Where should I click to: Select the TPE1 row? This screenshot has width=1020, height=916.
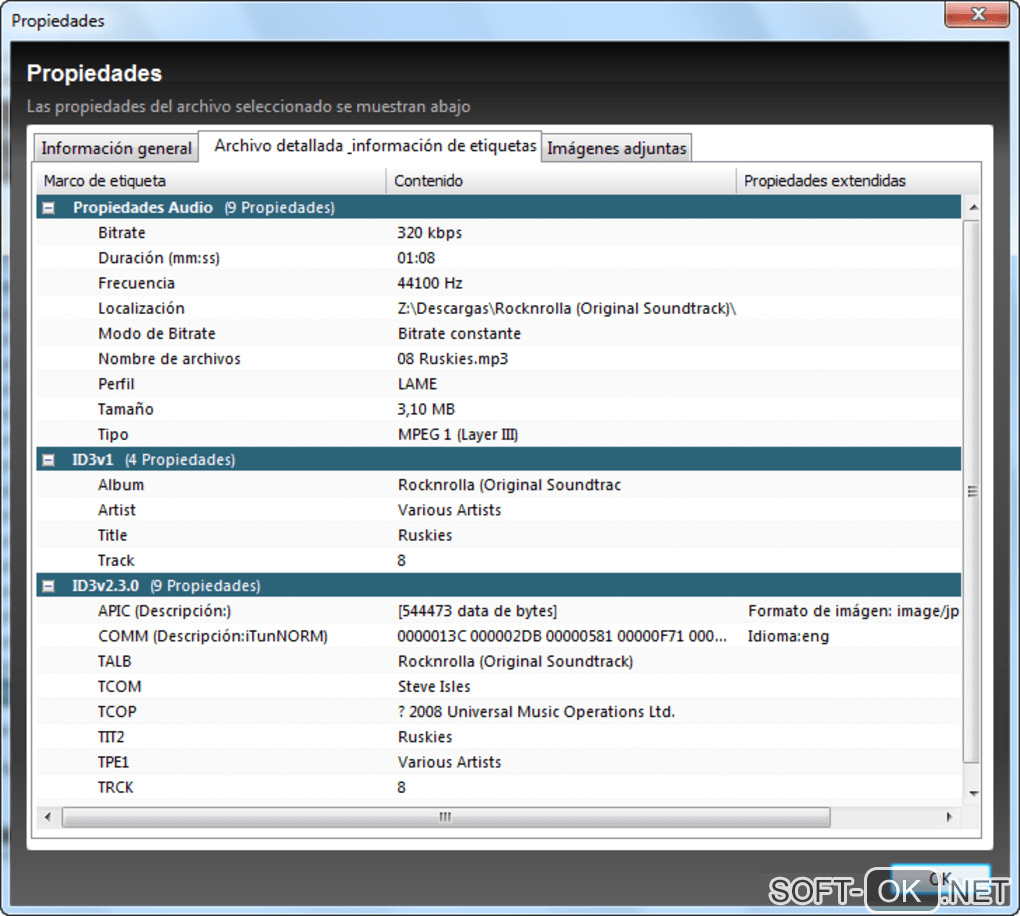(x=498, y=762)
